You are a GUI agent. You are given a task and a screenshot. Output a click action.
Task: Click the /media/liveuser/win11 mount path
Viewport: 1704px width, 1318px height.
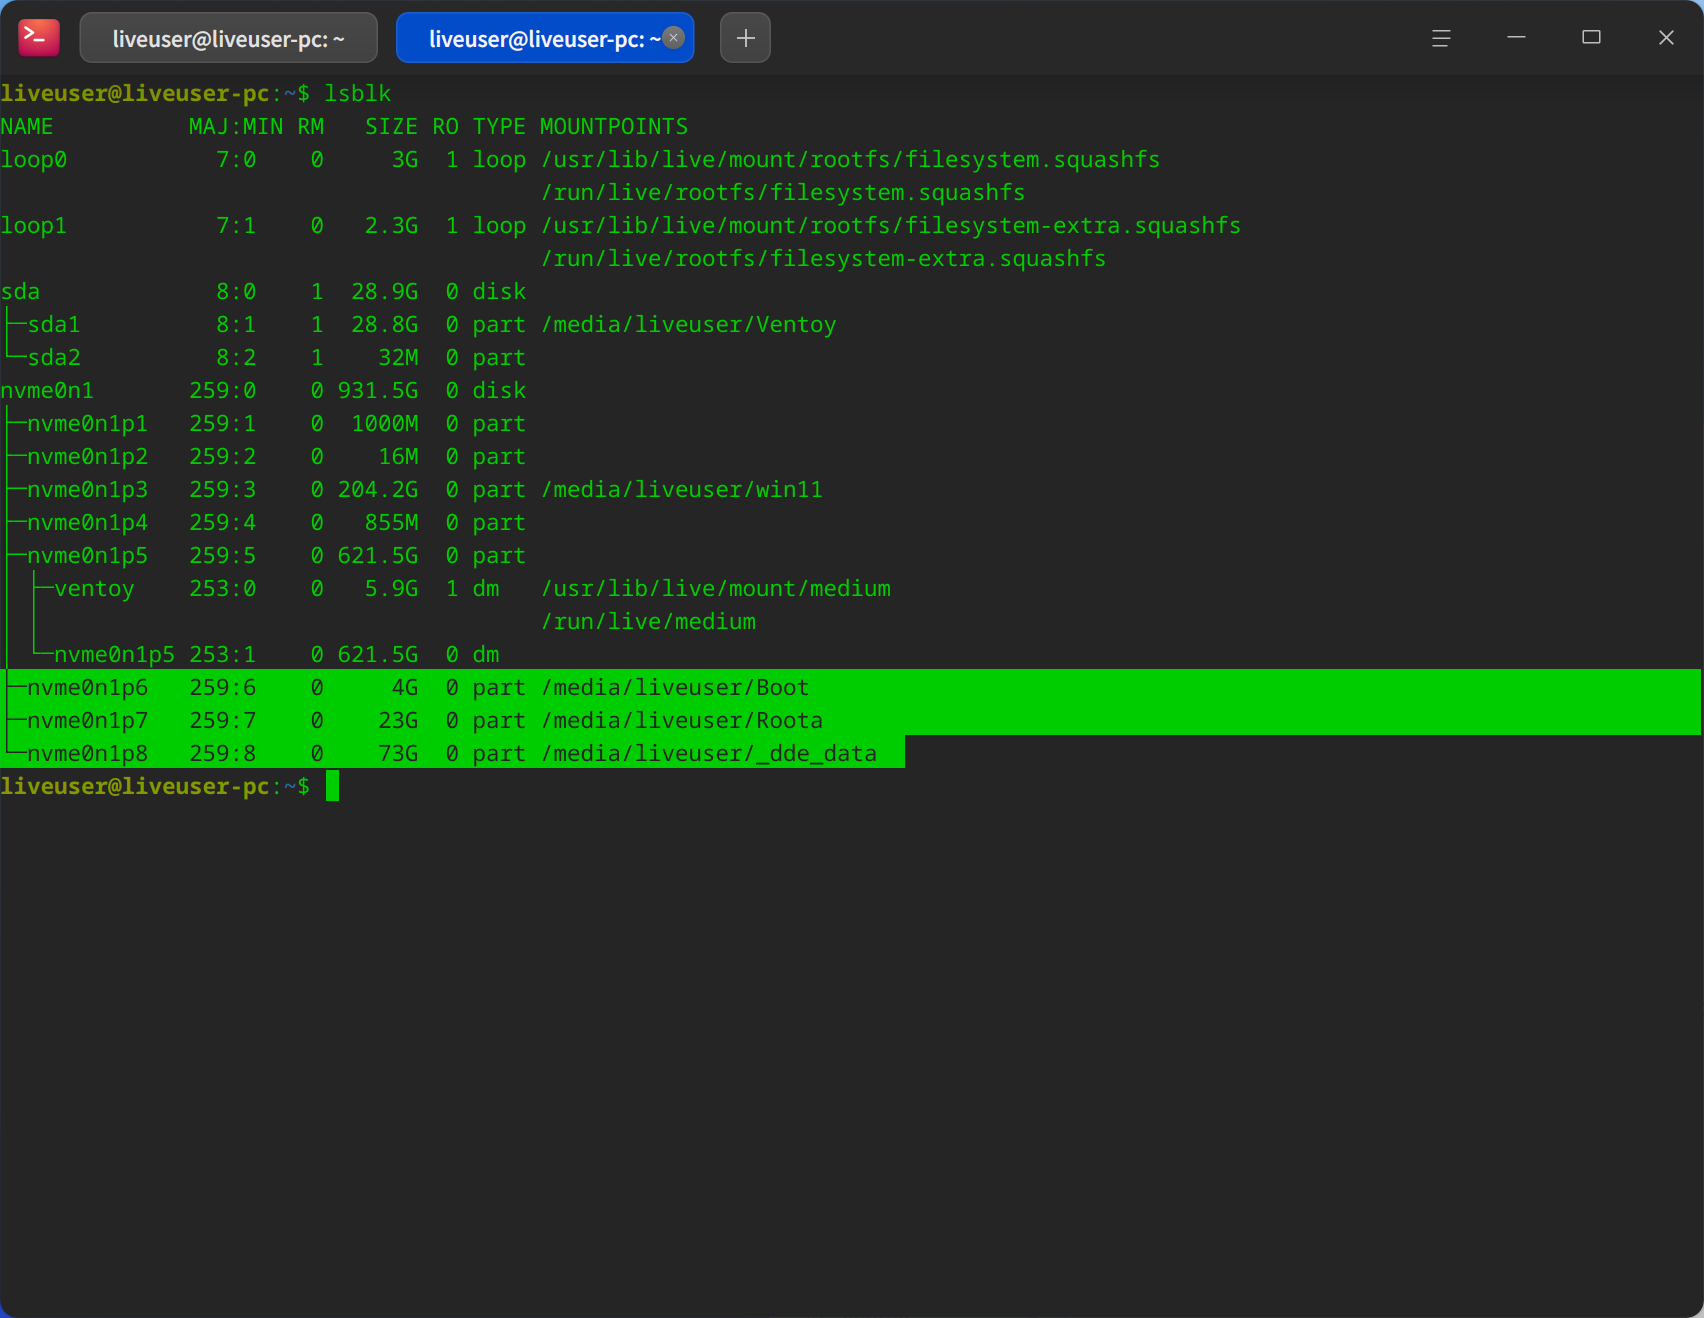click(682, 490)
